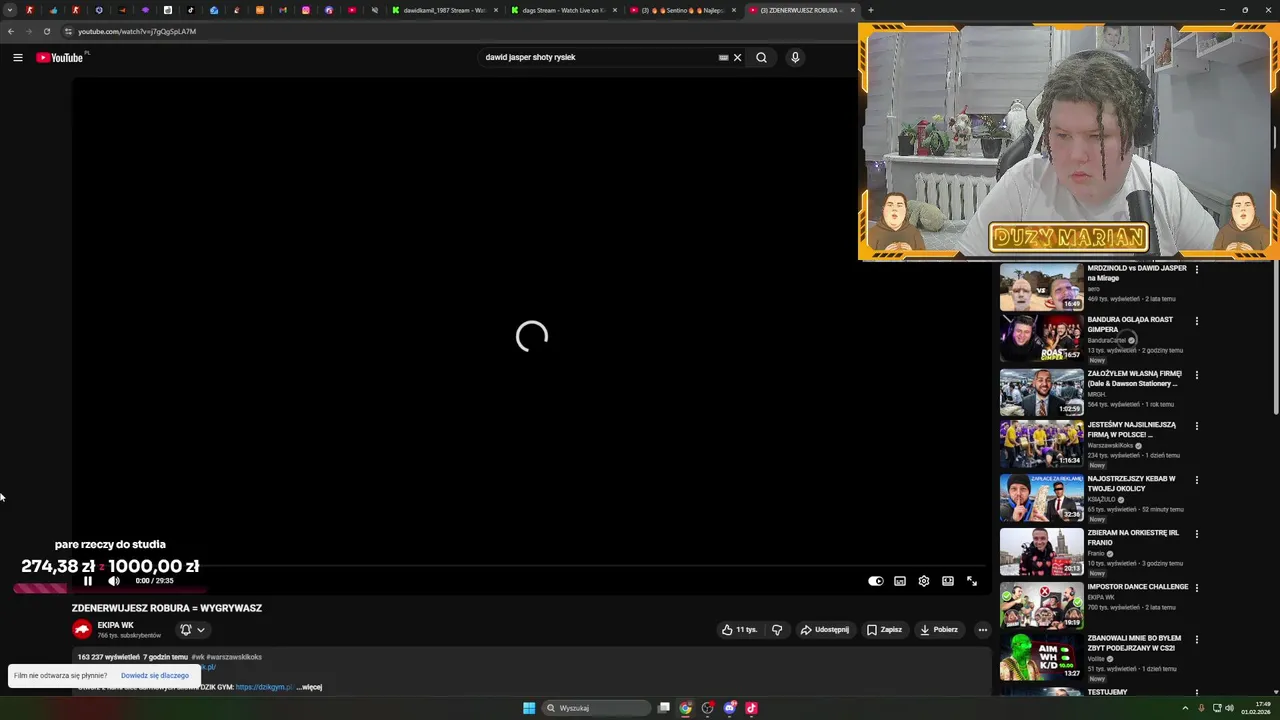Open the on-screen keyboard in search box
1280x720 pixels.
coord(723,58)
